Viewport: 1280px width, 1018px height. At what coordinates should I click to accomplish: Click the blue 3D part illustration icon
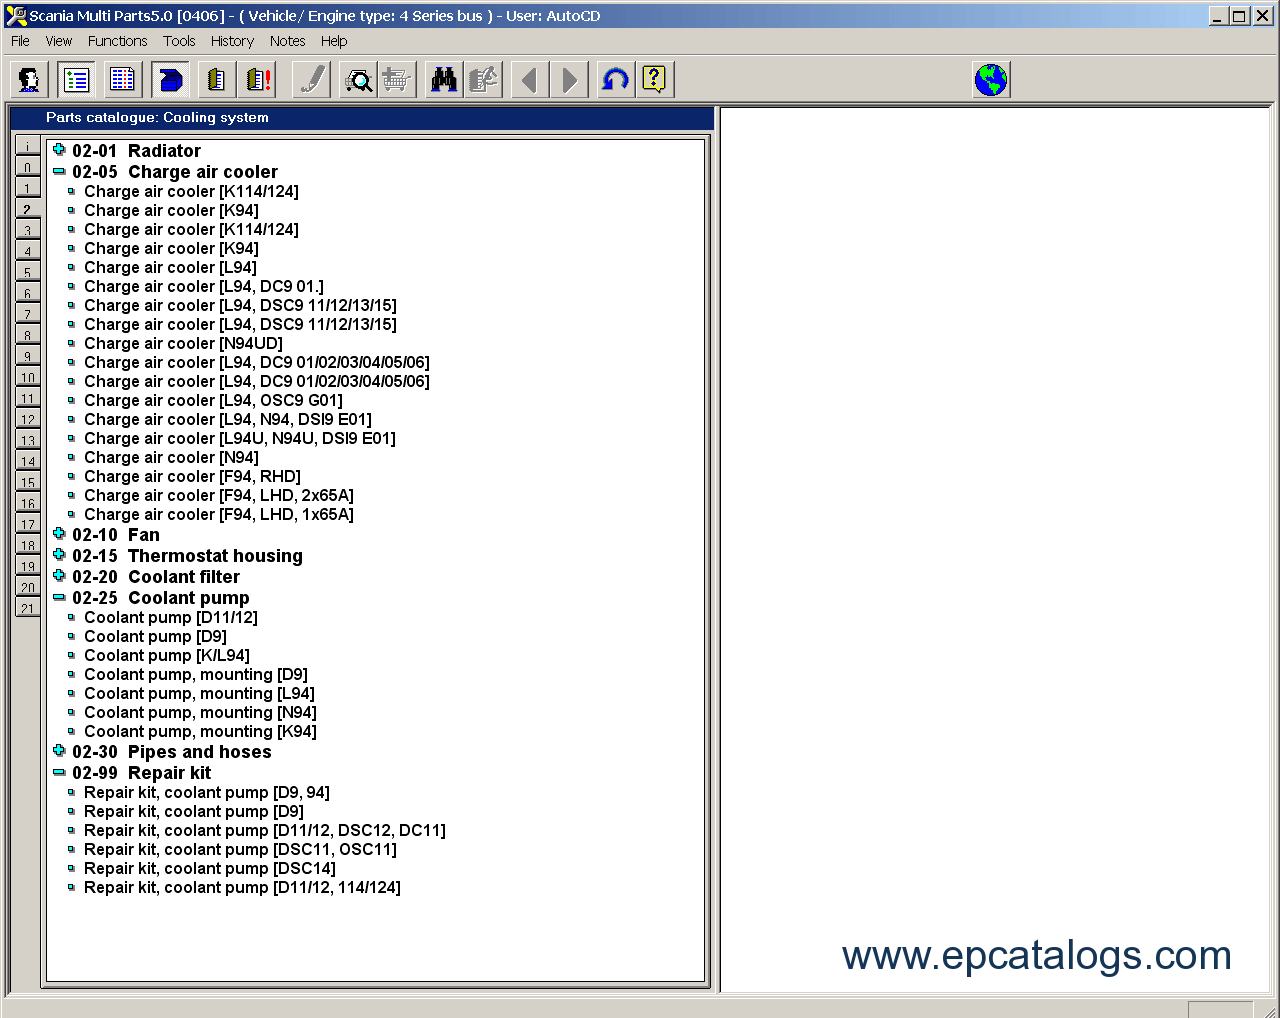coord(170,79)
